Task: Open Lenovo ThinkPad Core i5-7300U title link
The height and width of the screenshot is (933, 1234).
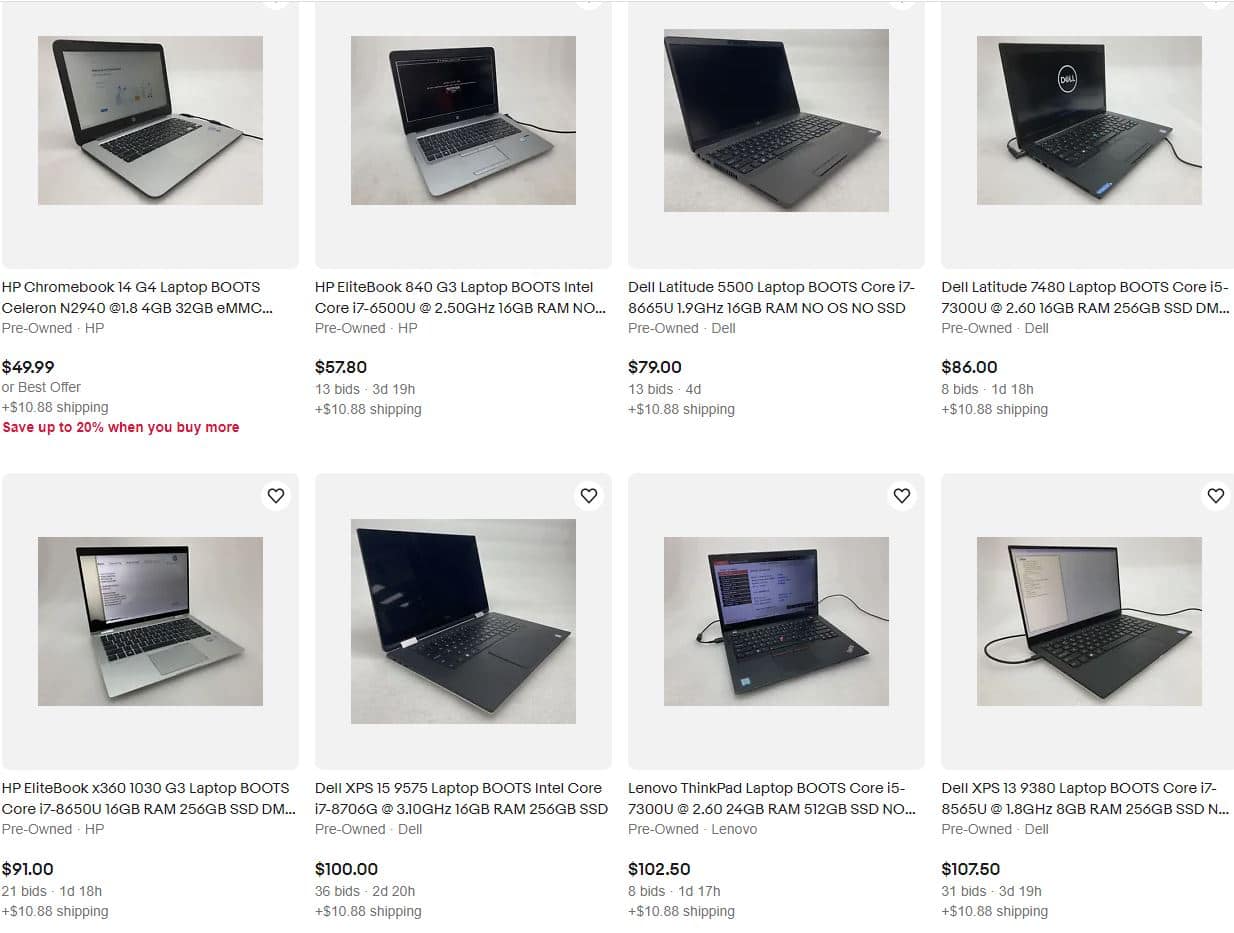Action: click(x=772, y=798)
